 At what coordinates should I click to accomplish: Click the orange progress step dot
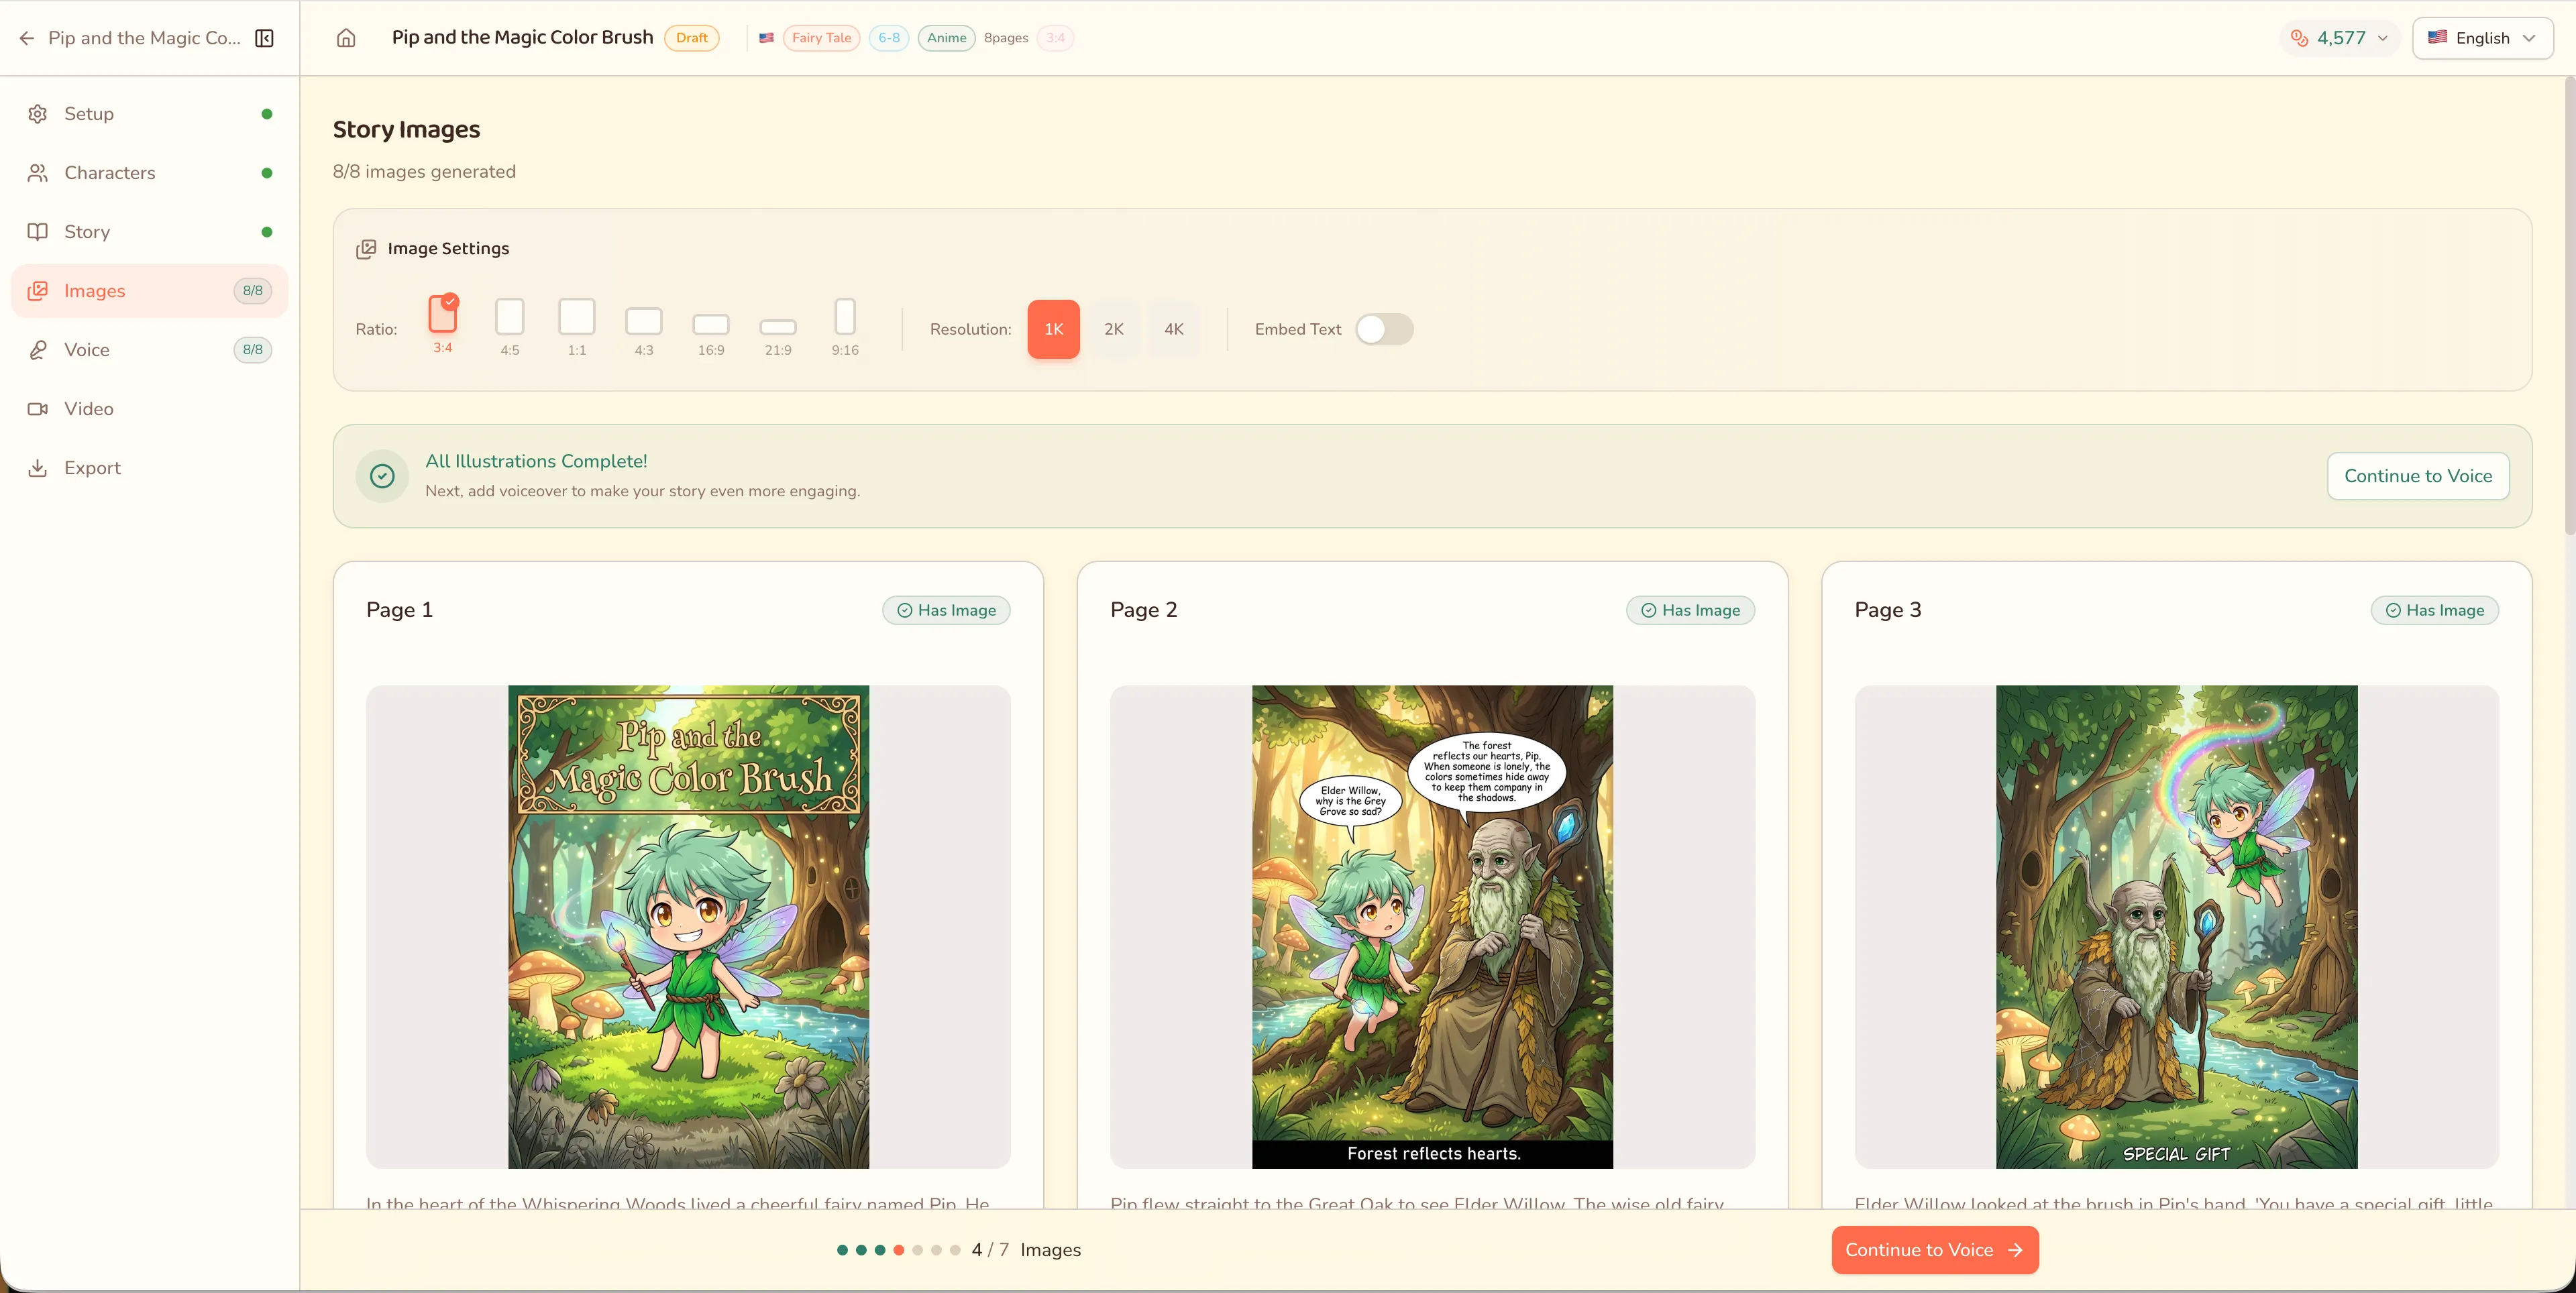898,1250
